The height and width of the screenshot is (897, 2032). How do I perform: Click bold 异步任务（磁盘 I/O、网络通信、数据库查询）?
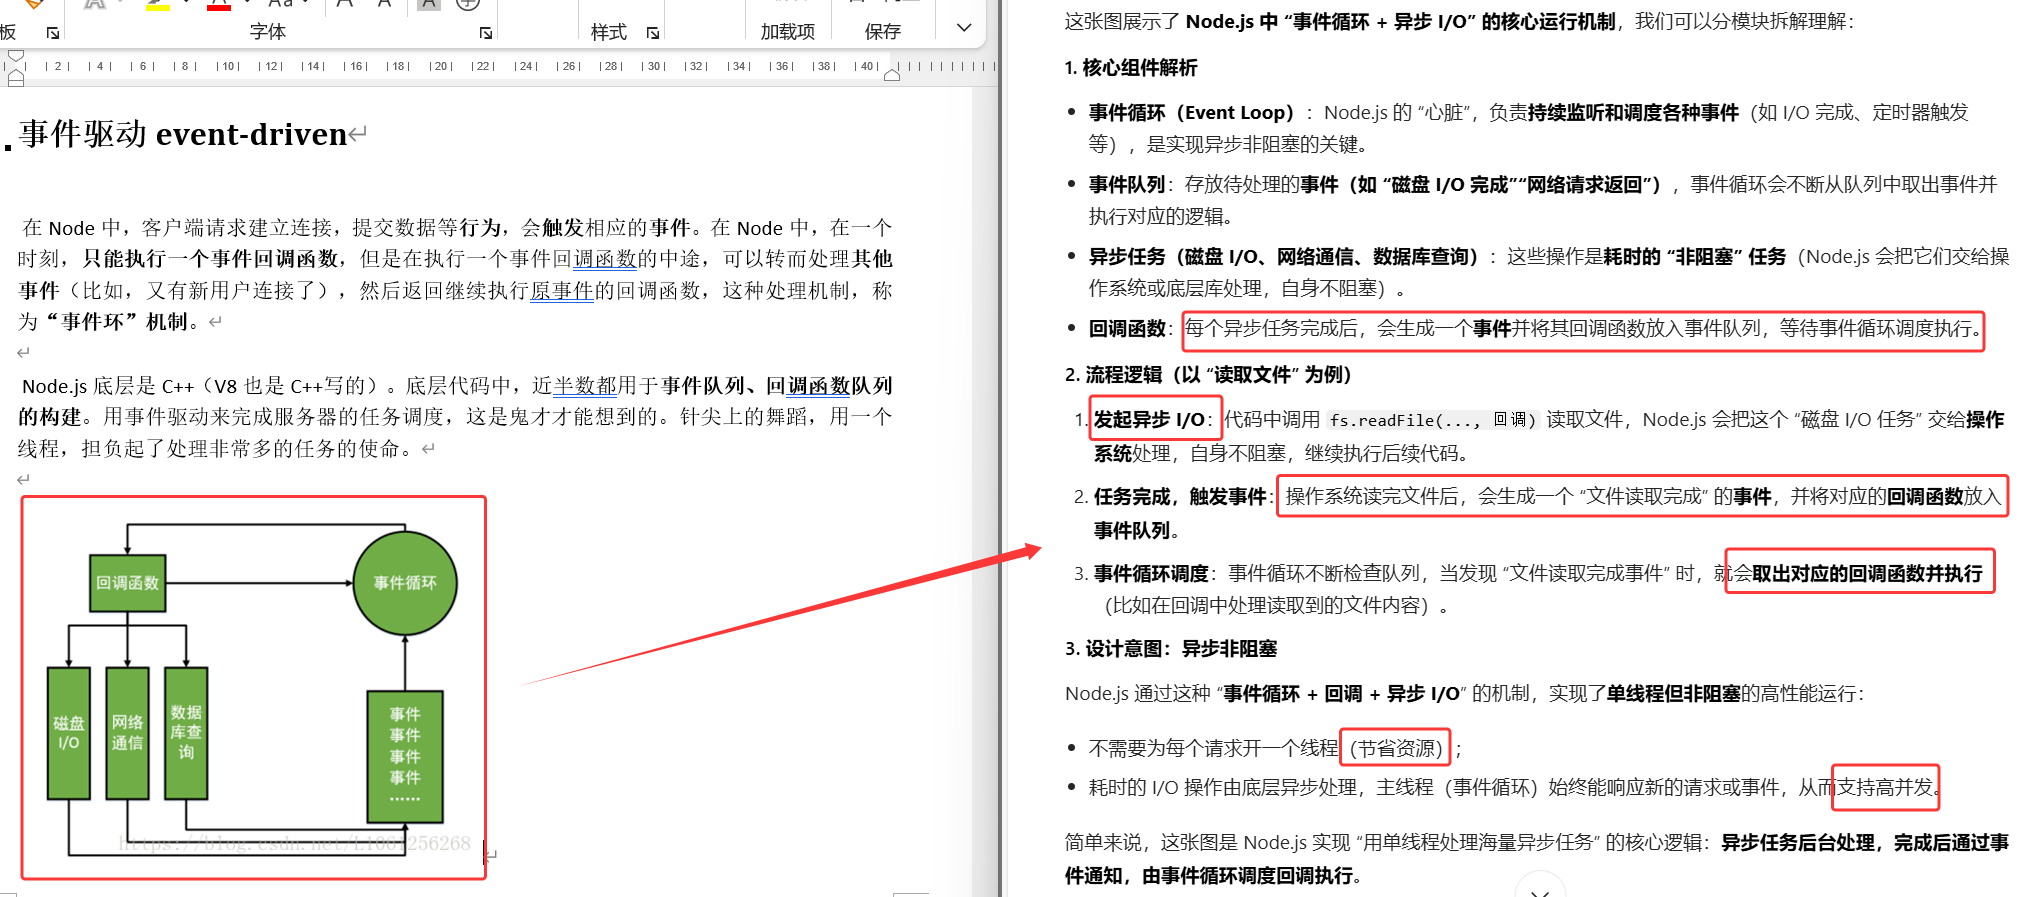(1283, 257)
